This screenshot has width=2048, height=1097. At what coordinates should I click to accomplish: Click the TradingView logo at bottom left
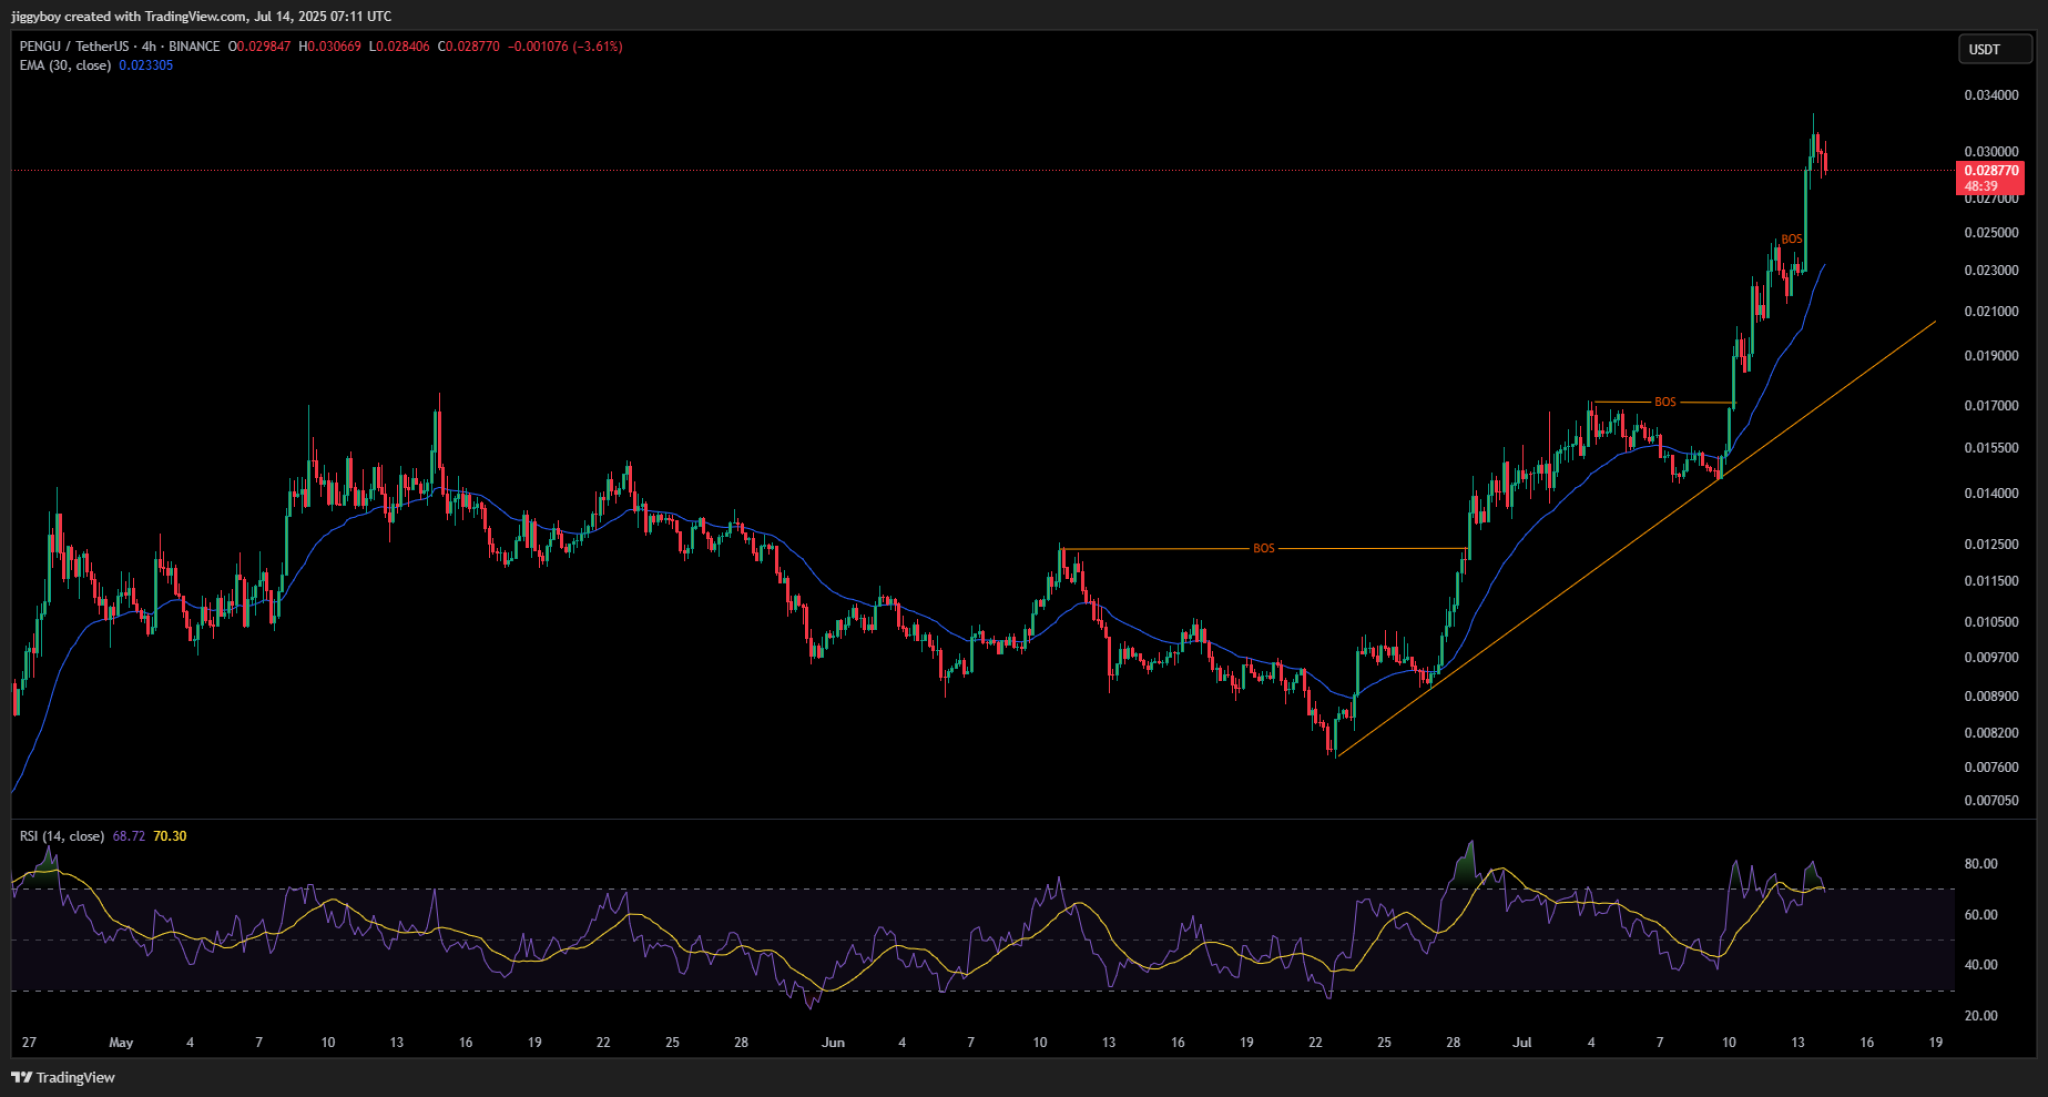(x=63, y=1077)
